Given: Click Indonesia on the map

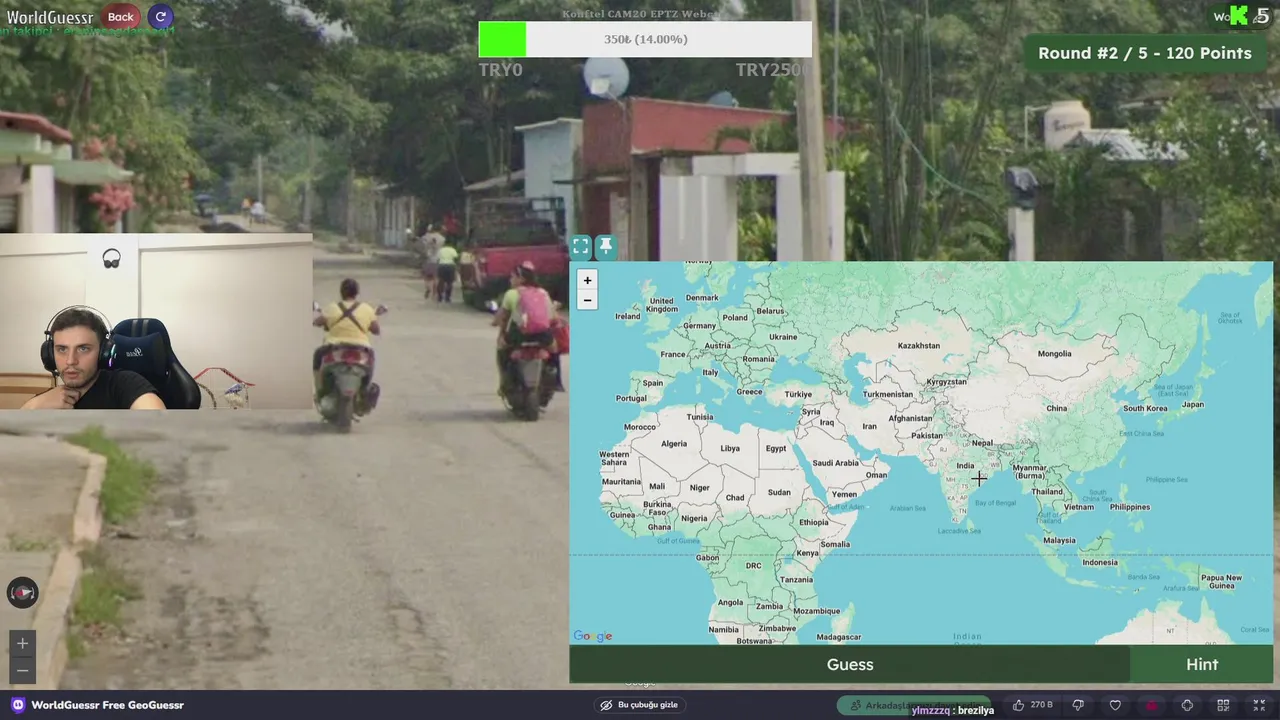Looking at the screenshot, I should [x=1100, y=562].
